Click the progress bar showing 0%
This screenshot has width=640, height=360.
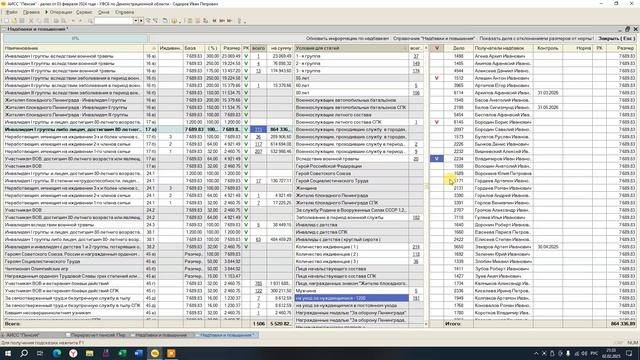tap(76, 38)
